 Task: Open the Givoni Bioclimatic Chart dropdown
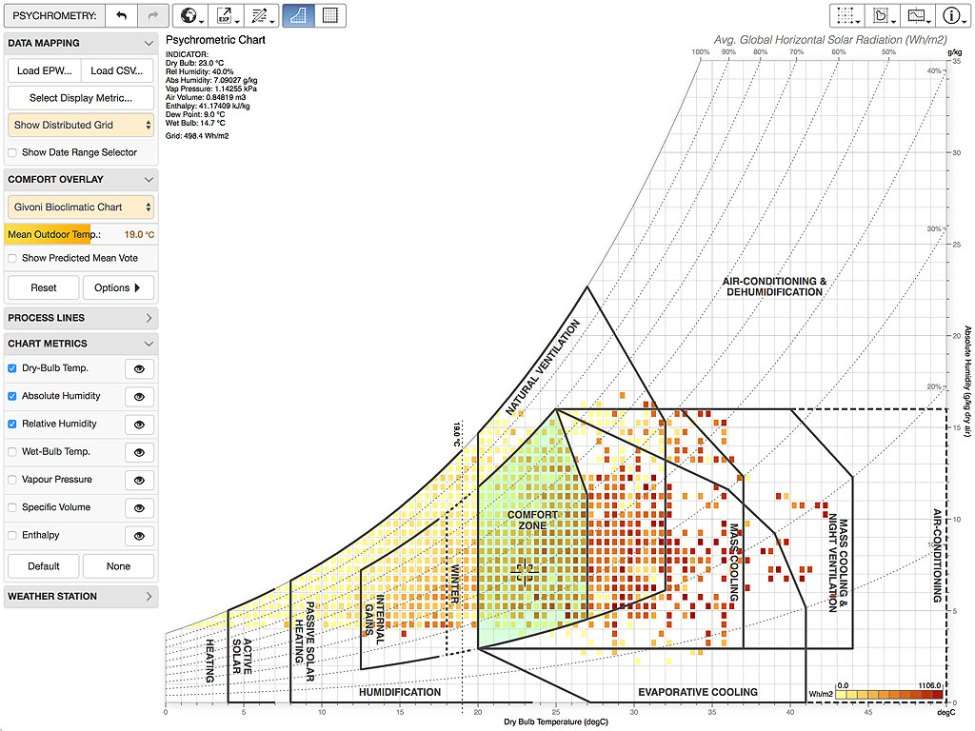coord(80,206)
